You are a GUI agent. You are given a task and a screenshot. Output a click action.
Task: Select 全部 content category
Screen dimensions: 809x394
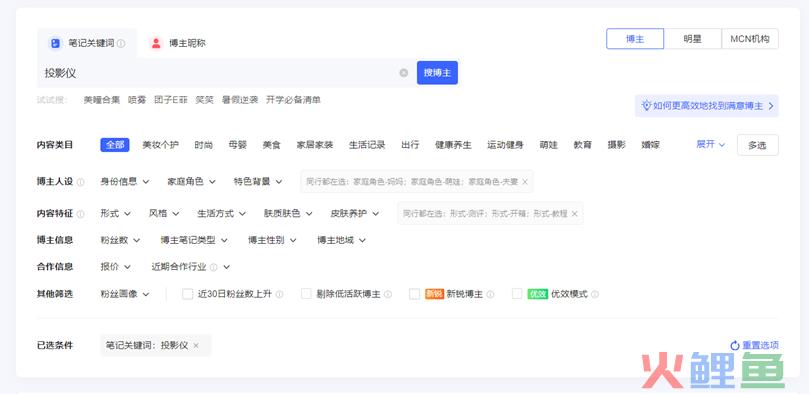tap(115, 145)
